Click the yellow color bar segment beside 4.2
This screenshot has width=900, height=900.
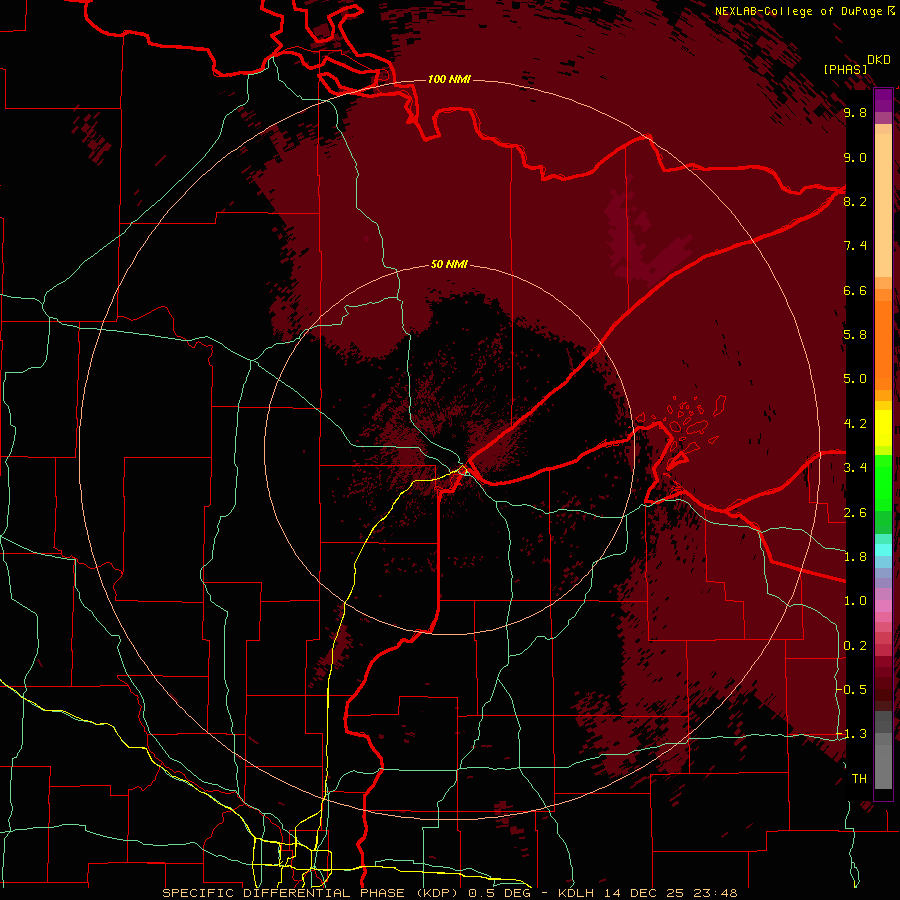(883, 428)
